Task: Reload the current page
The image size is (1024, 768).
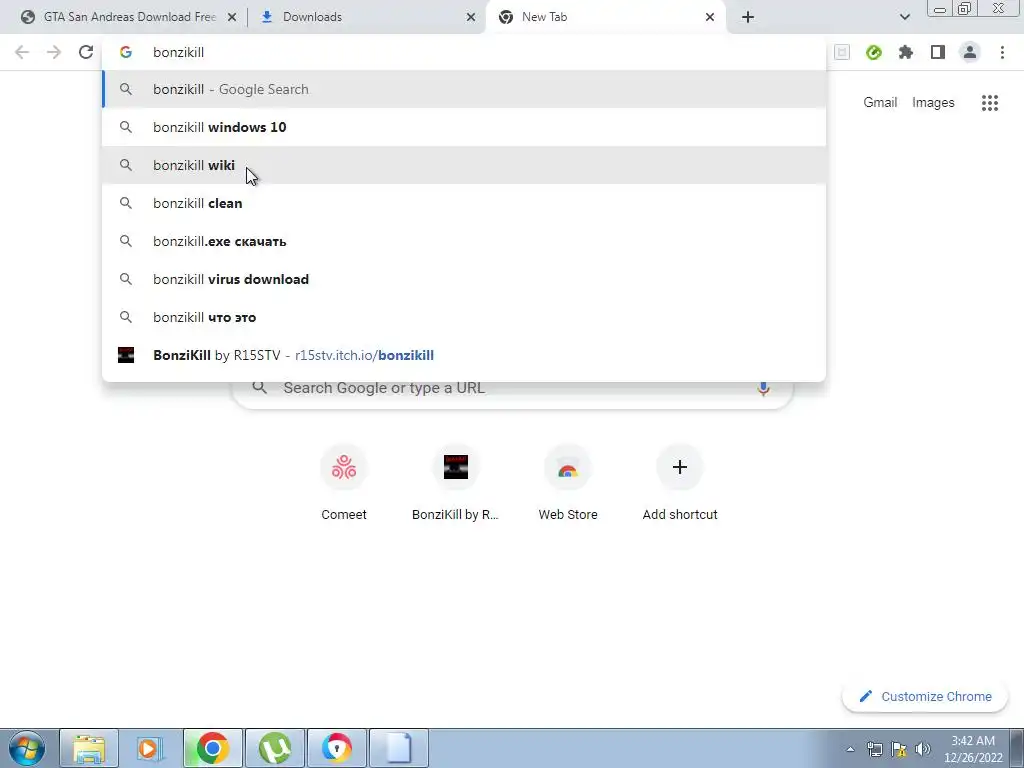Action: pyautogui.click(x=86, y=52)
